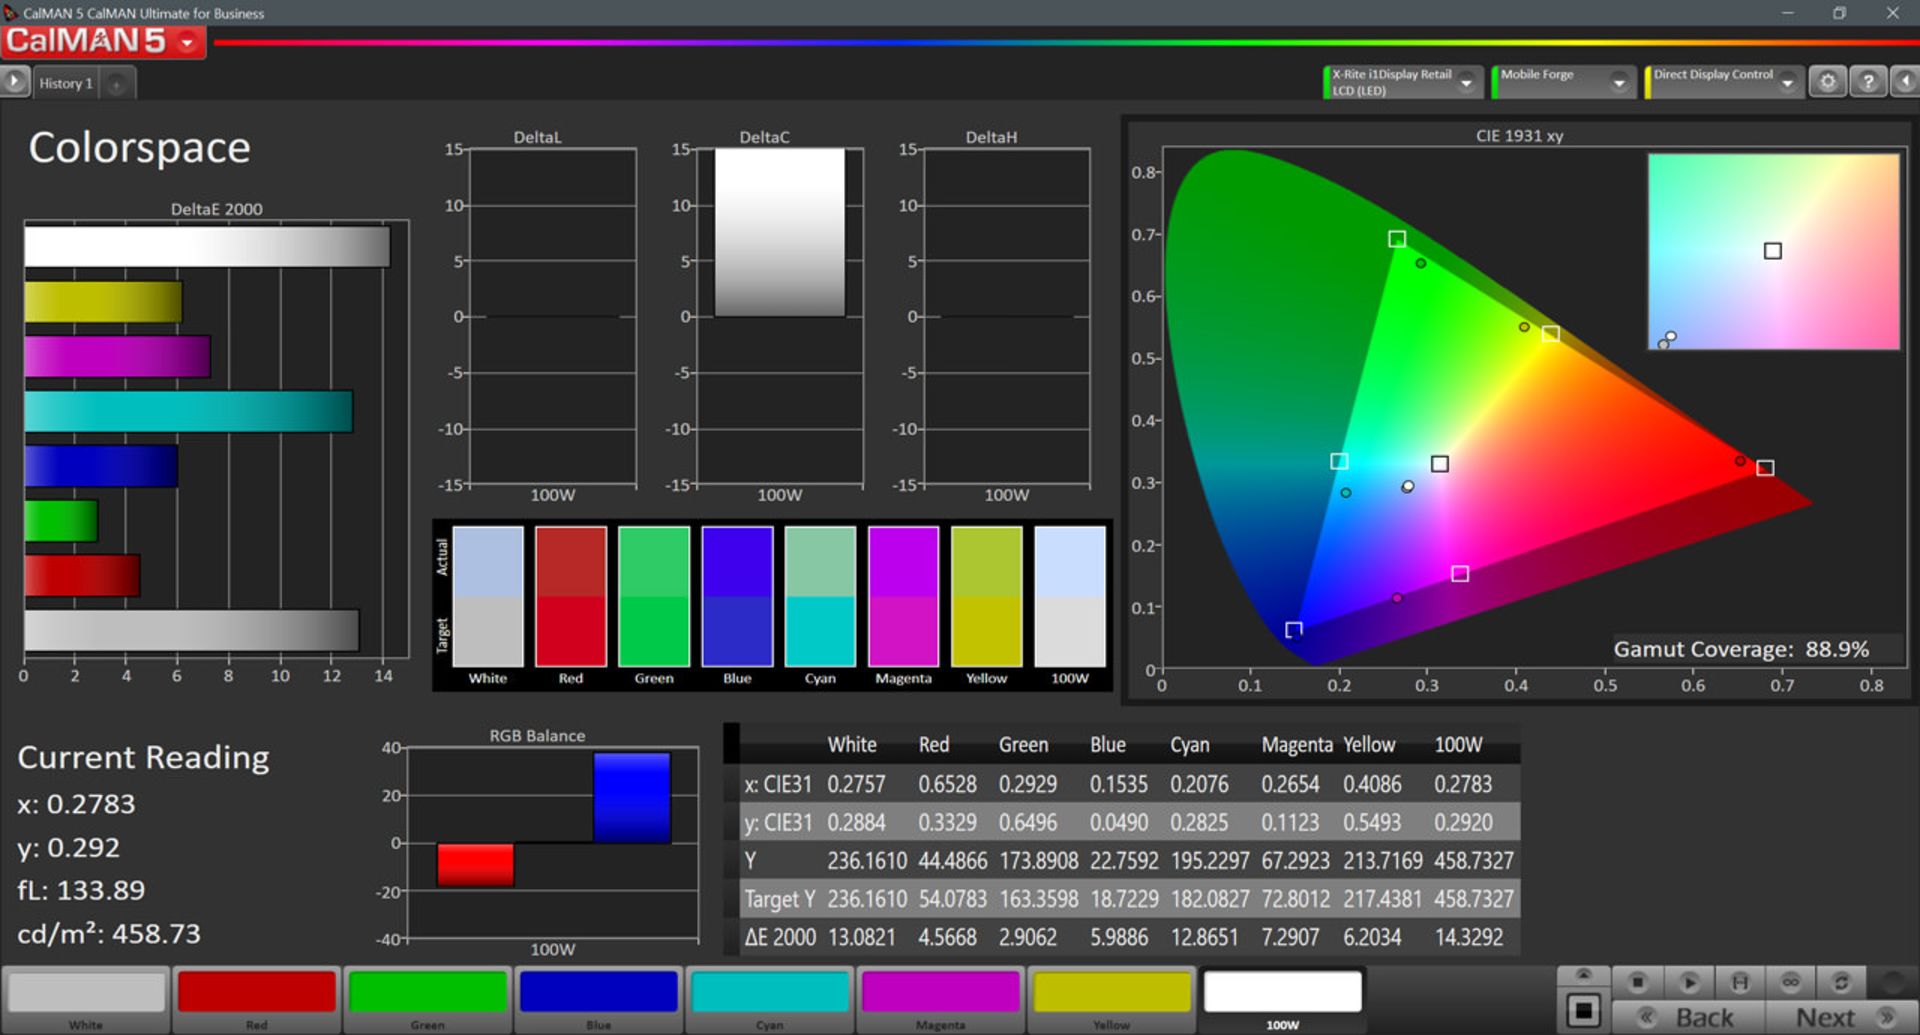Viewport: 1920px width, 1035px height.
Task: Open the CalMAN 5 logo menu
Action: tap(184, 43)
